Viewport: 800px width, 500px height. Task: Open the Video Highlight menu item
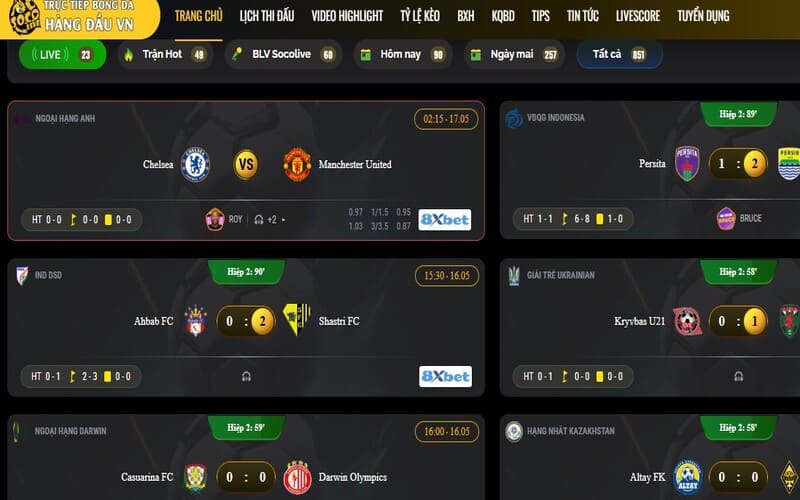pyautogui.click(x=347, y=16)
